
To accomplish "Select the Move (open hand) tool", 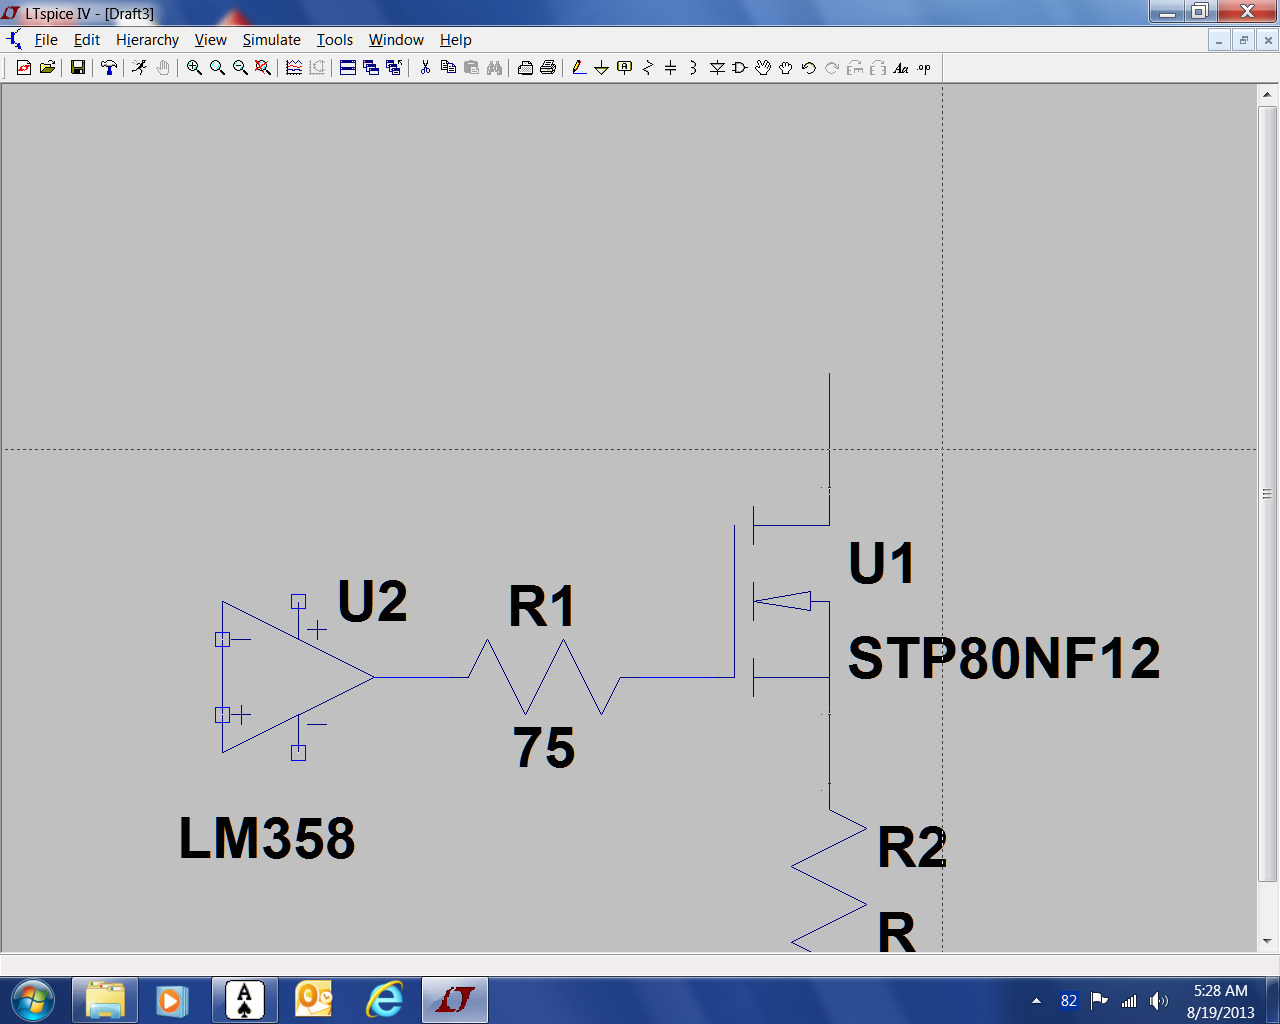I will point(763,68).
